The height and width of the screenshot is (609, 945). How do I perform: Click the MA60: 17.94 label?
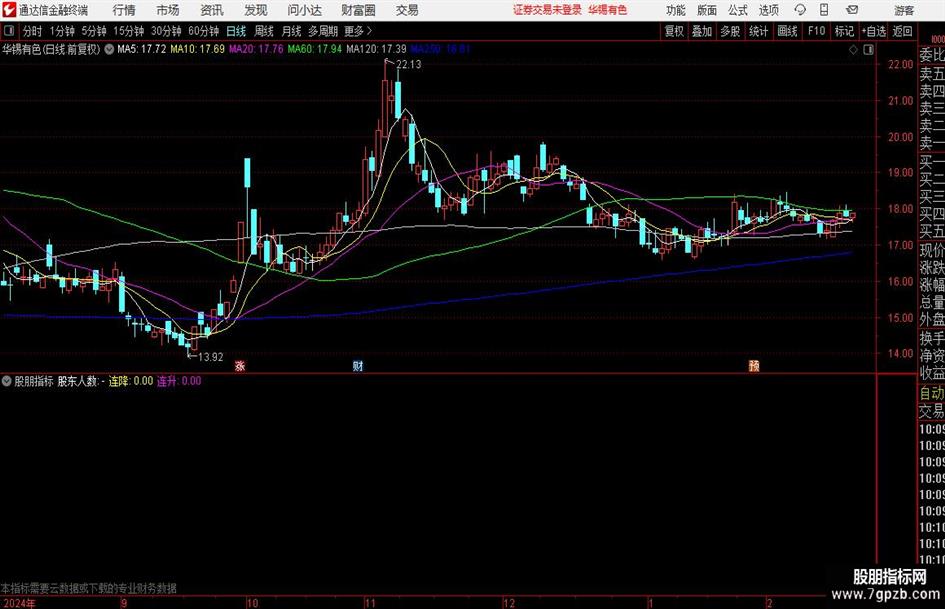[315, 49]
